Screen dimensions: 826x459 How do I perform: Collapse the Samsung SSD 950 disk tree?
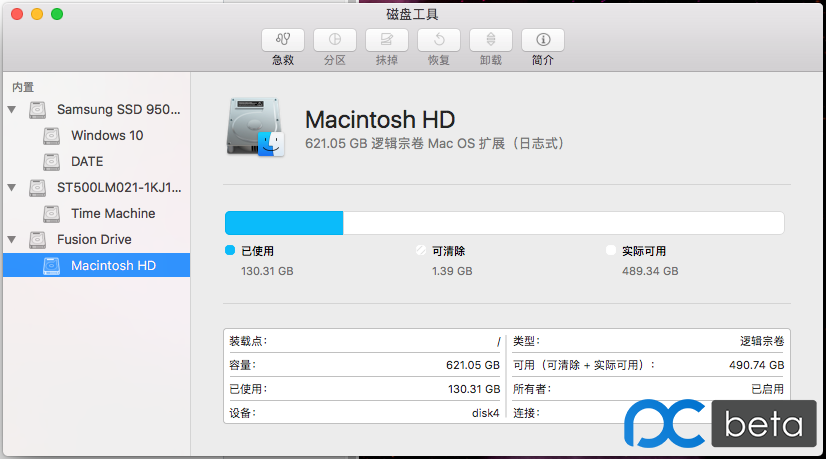click(x=12, y=110)
